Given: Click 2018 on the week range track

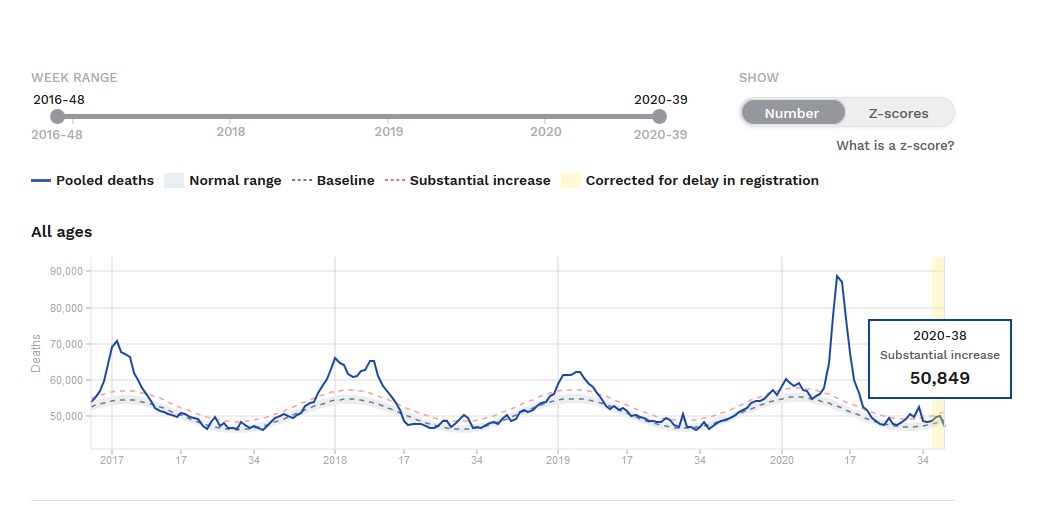Looking at the screenshot, I should click(x=231, y=131).
